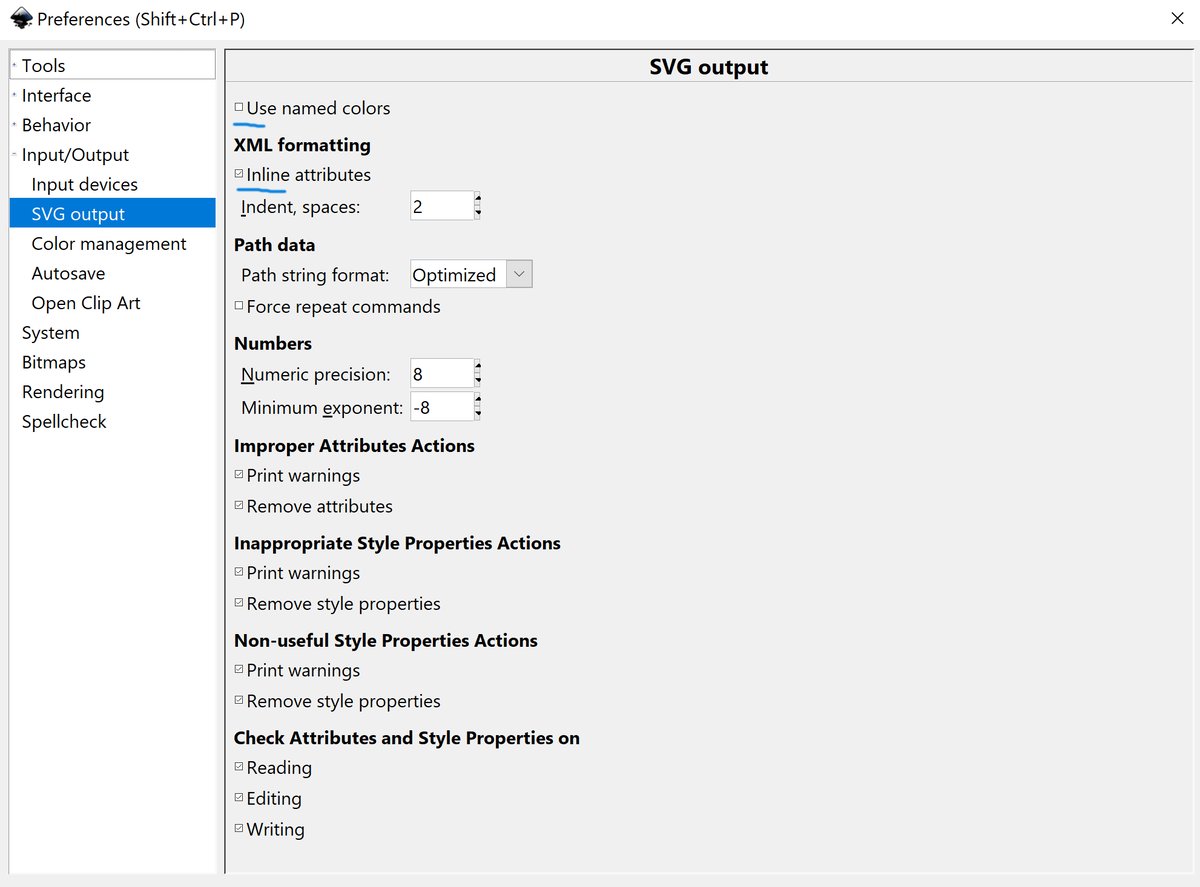Collapse the Input/Output tree branch
Viewport: 1200px width, 887px height.
(12, 155)
